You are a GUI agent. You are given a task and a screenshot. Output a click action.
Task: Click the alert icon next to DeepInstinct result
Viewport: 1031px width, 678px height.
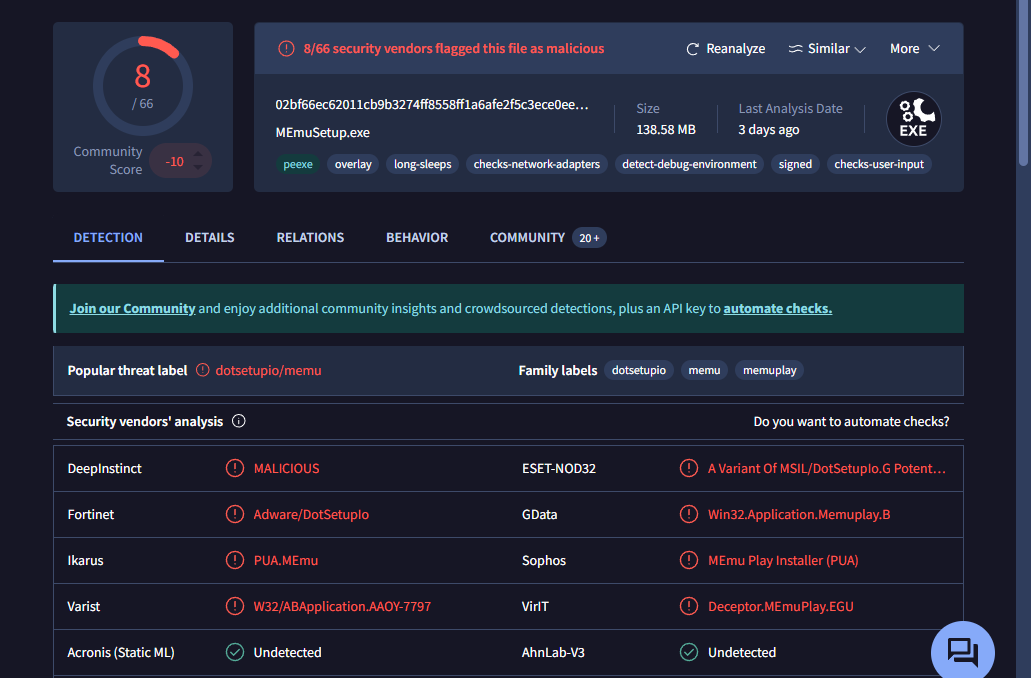(x=234, y=468)
